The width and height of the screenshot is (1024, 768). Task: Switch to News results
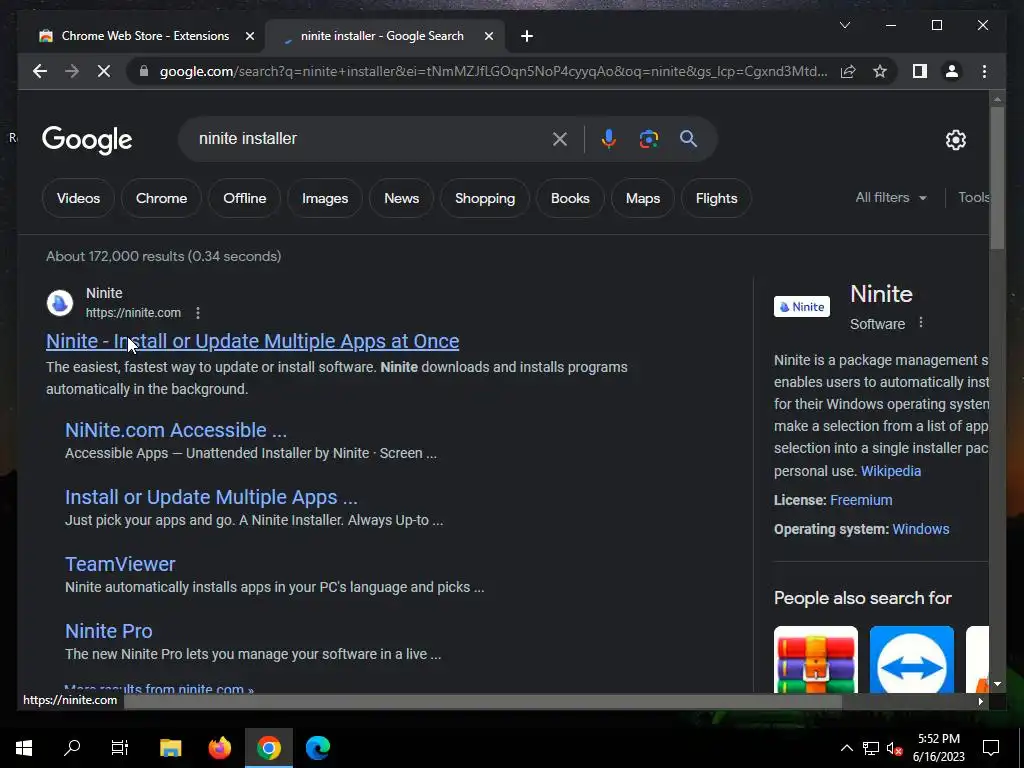click(401, 198)
